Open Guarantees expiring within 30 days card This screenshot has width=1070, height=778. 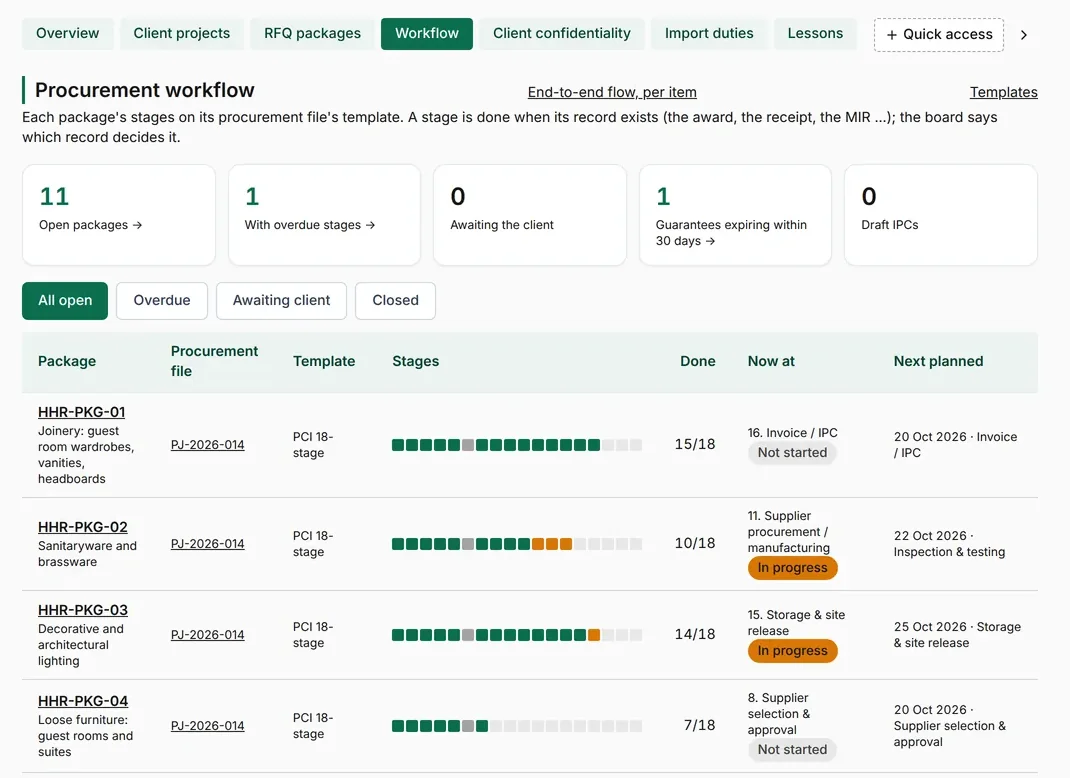pyautogui.click(x=735, y=215)
